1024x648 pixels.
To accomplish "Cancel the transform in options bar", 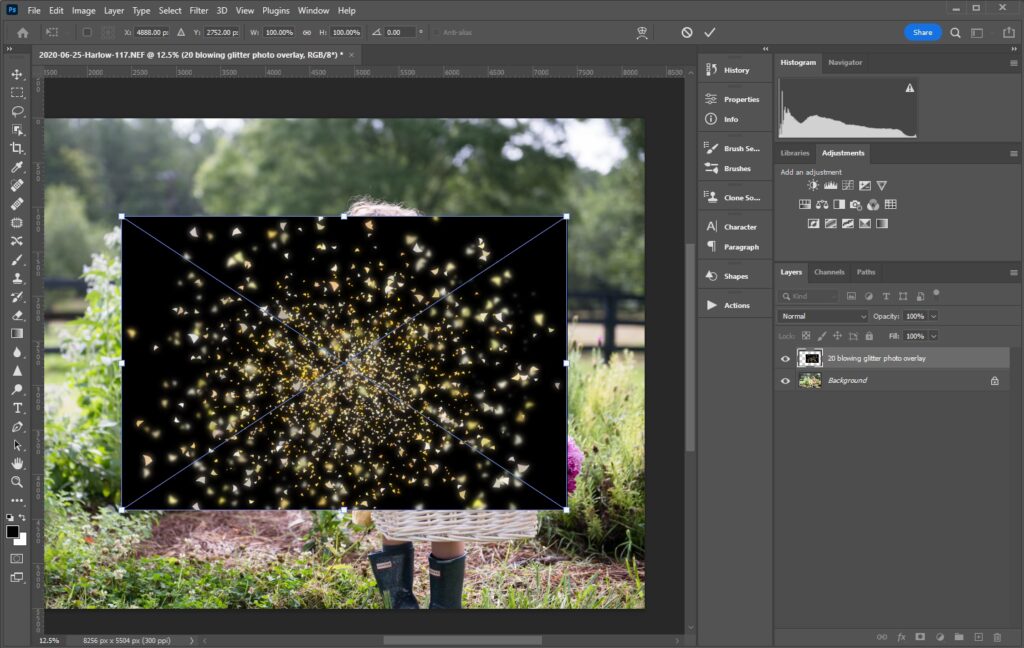I will click(687, 32).
